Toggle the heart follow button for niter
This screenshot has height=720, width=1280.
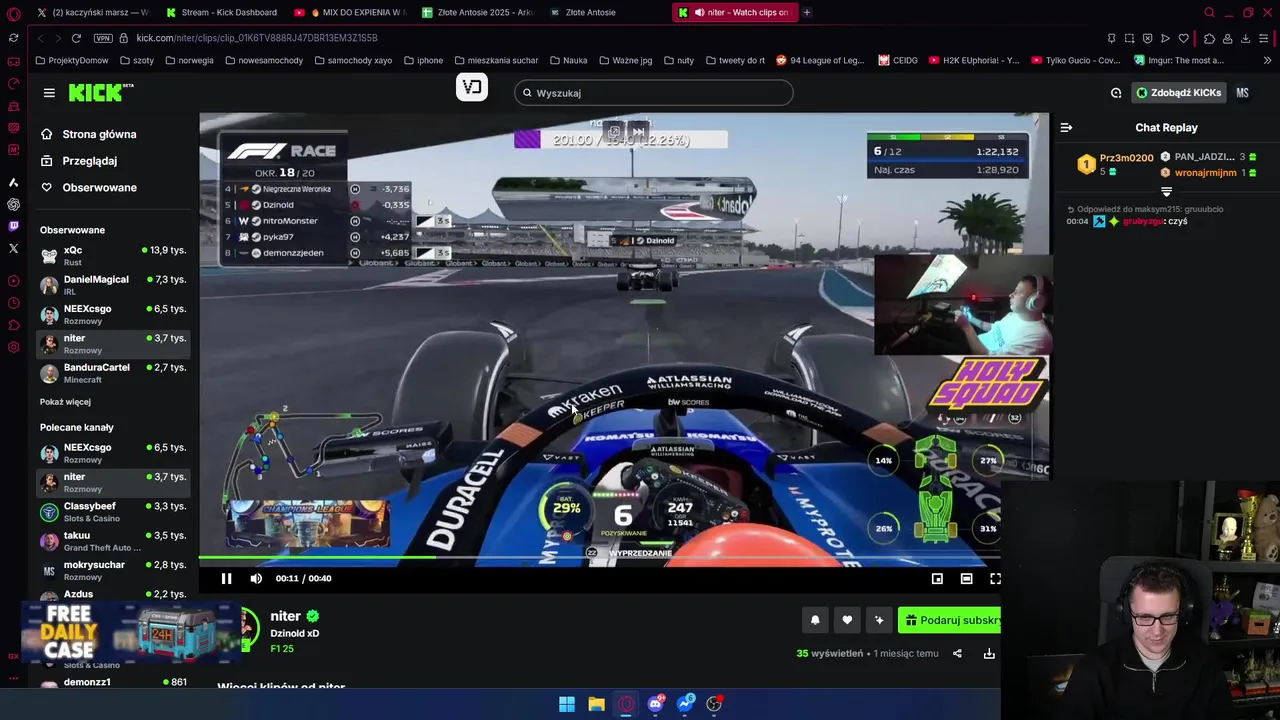coord(847,620)
